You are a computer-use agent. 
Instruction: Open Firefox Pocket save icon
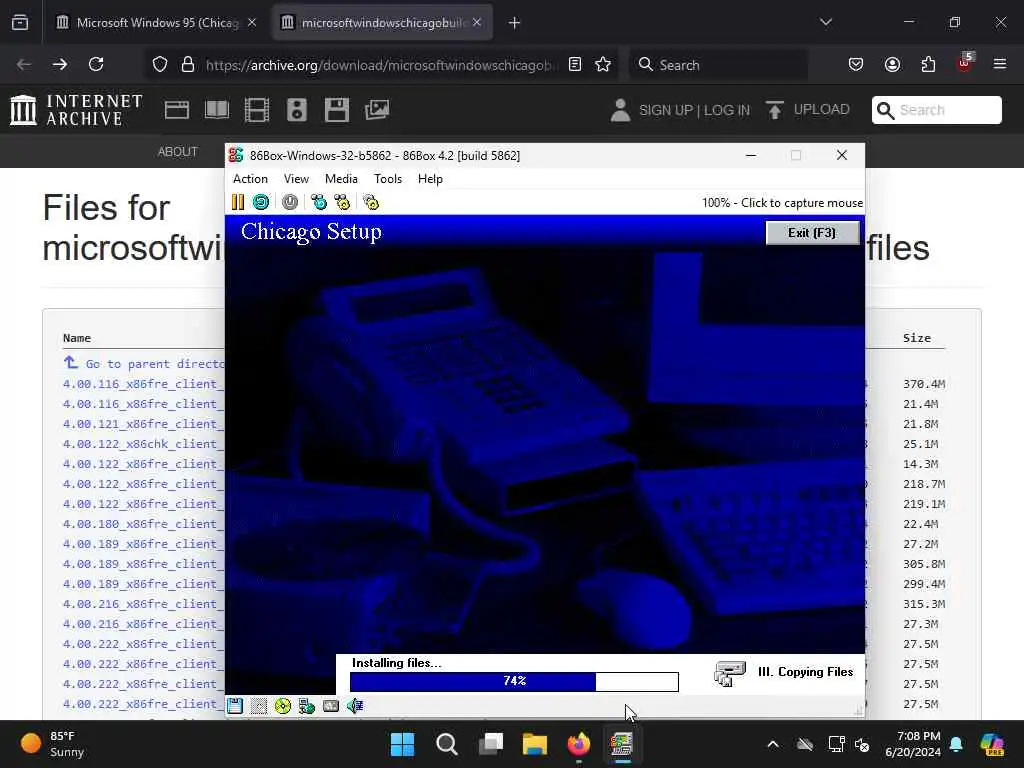point(856,64)
